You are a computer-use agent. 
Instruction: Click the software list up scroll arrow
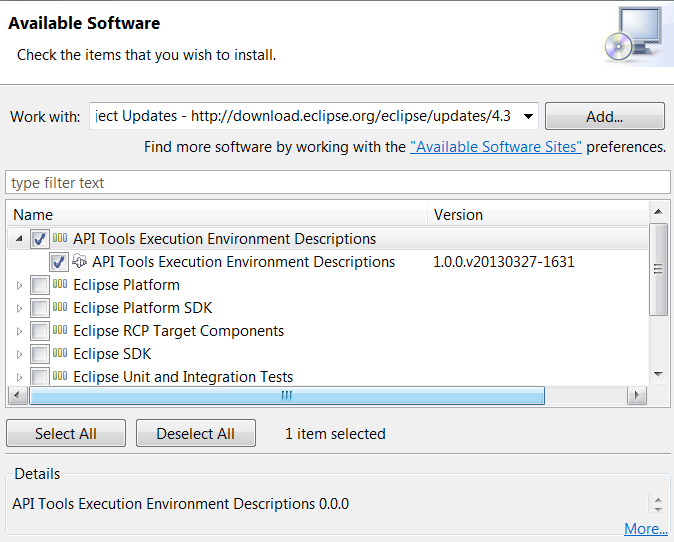(658, 211)
